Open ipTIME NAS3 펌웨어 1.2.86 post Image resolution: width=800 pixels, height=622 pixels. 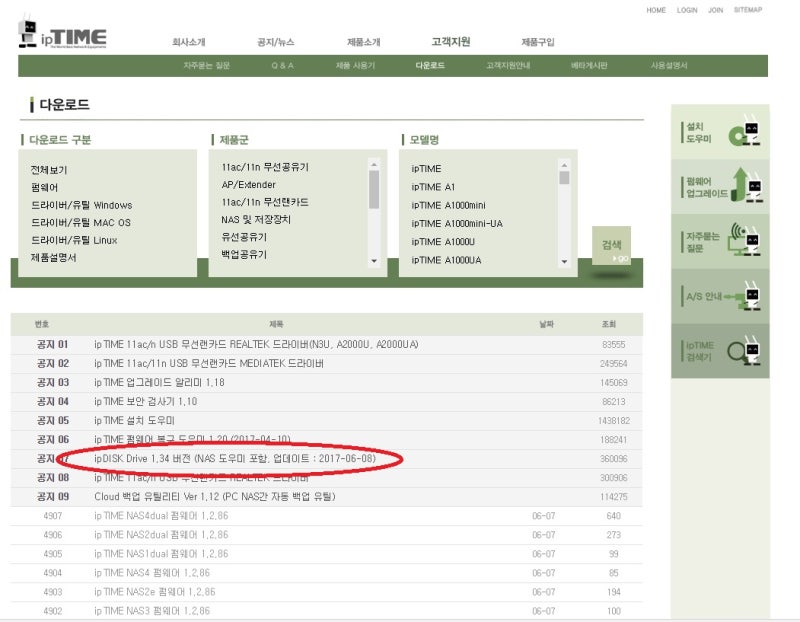(152, 611)
